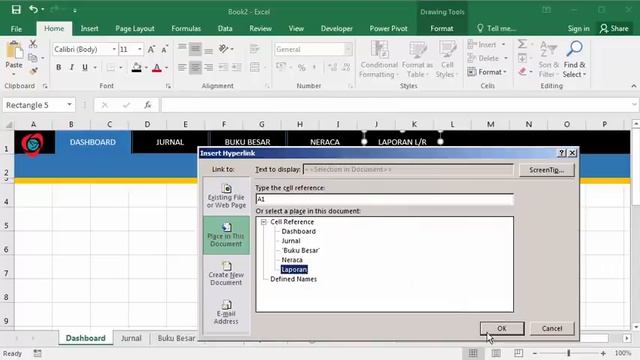
Task: Open Sort & Filter menu
Action: click(548, 59)
